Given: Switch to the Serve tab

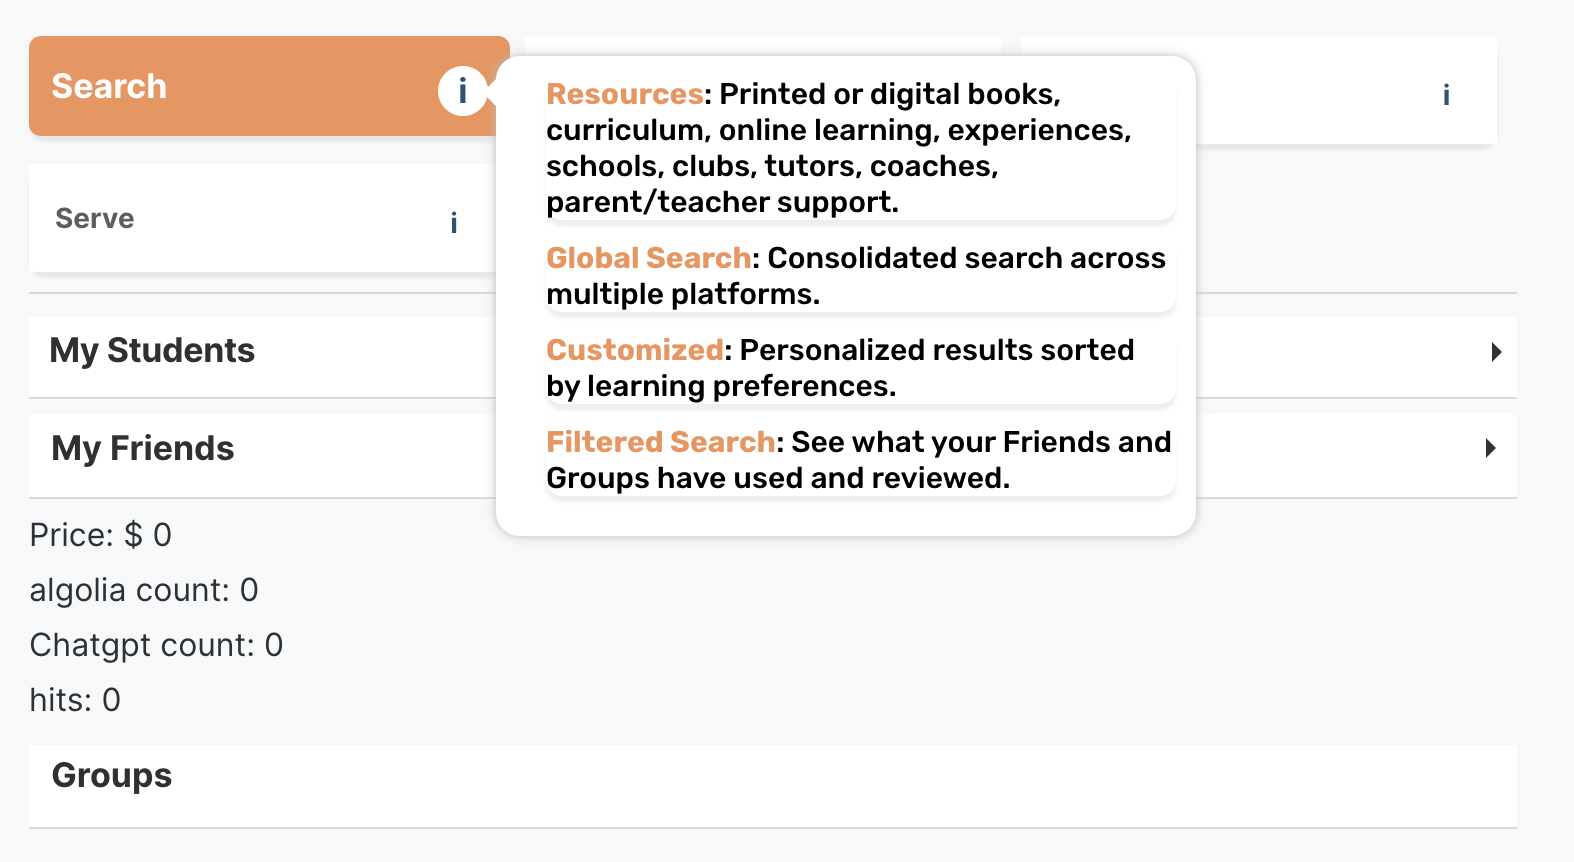Looking at the screenshot, I should 95,219.
